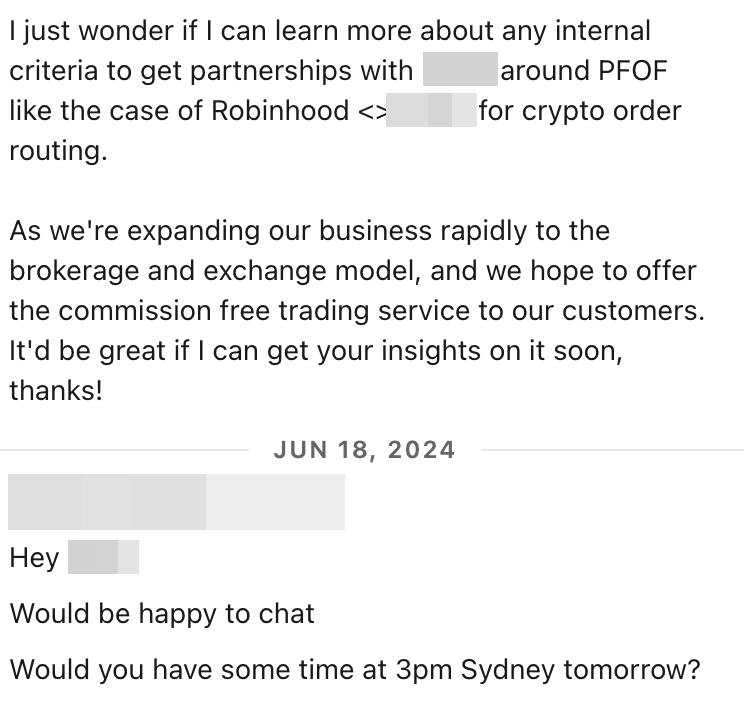Click the "As we're expanding our business" line

309,230
